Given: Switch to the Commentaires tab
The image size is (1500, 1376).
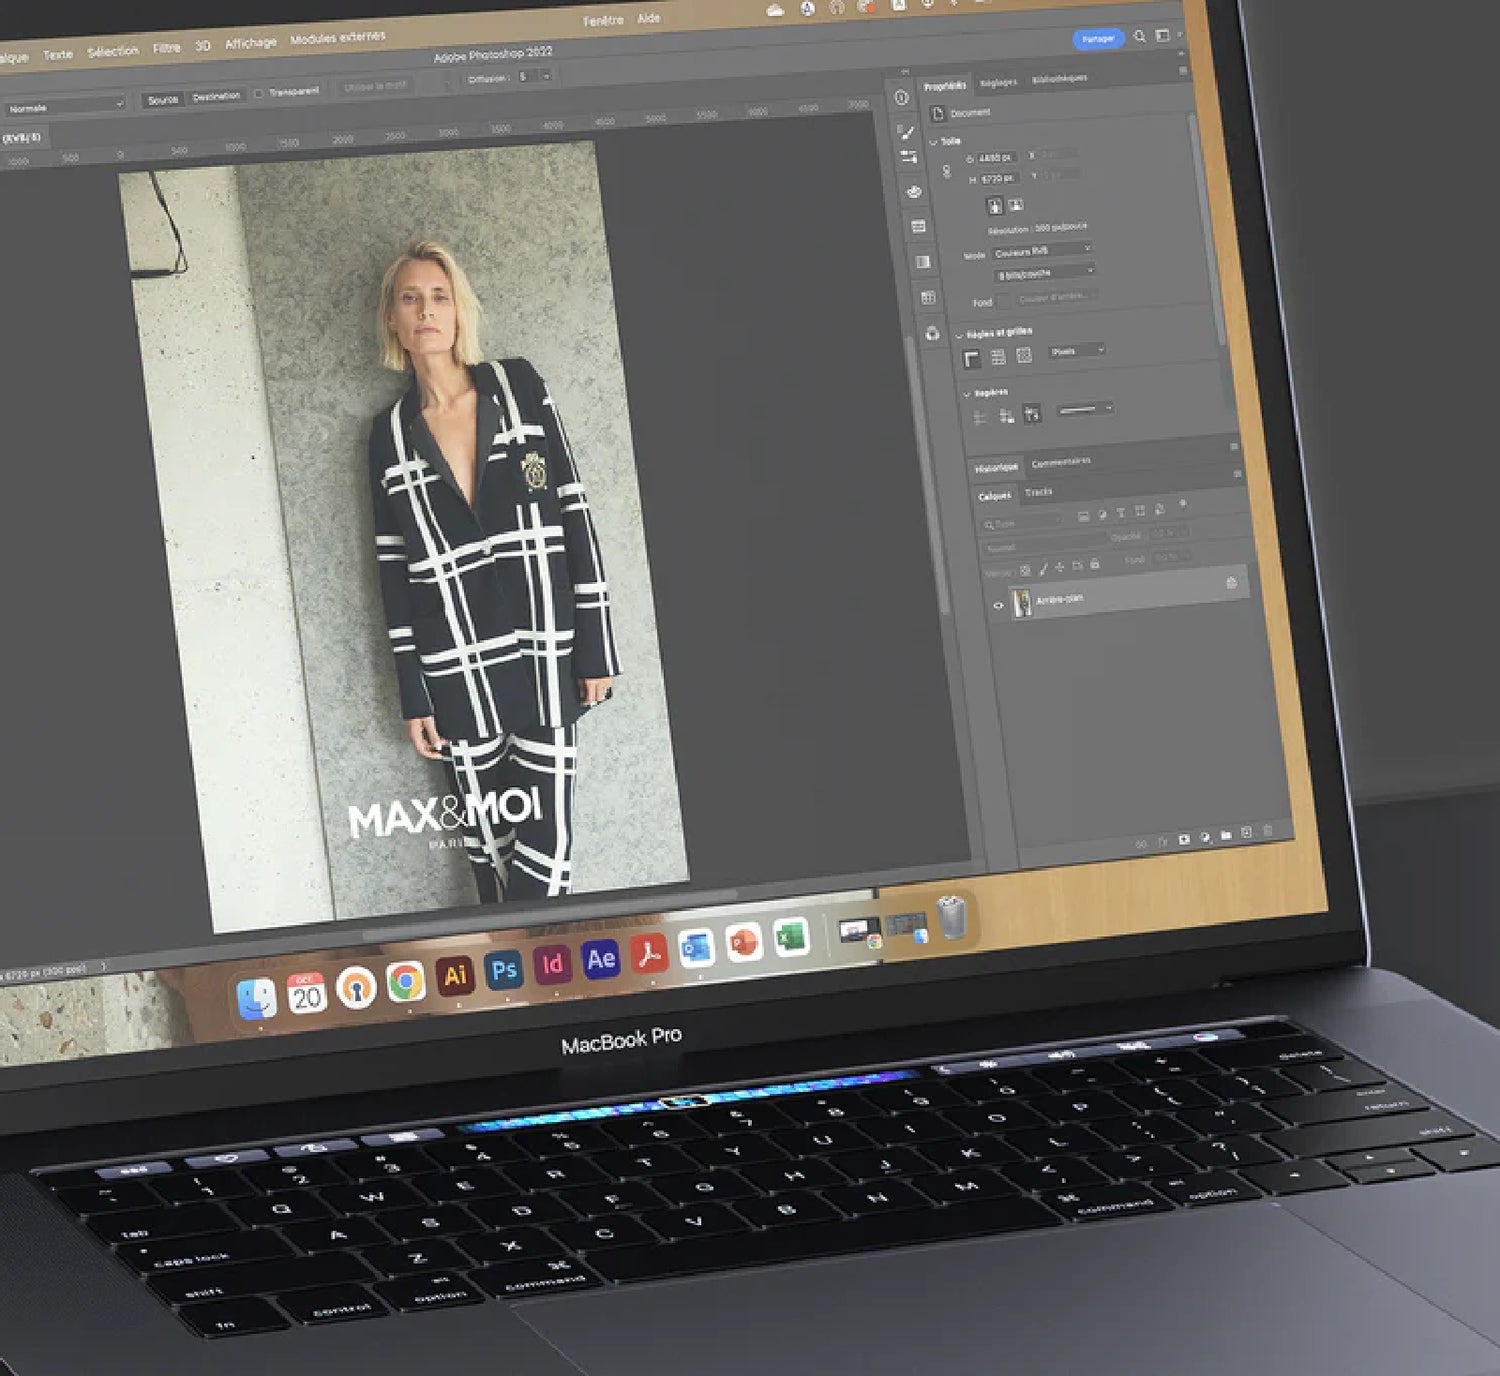Looking at the screenshot, I should [1061, 461].
